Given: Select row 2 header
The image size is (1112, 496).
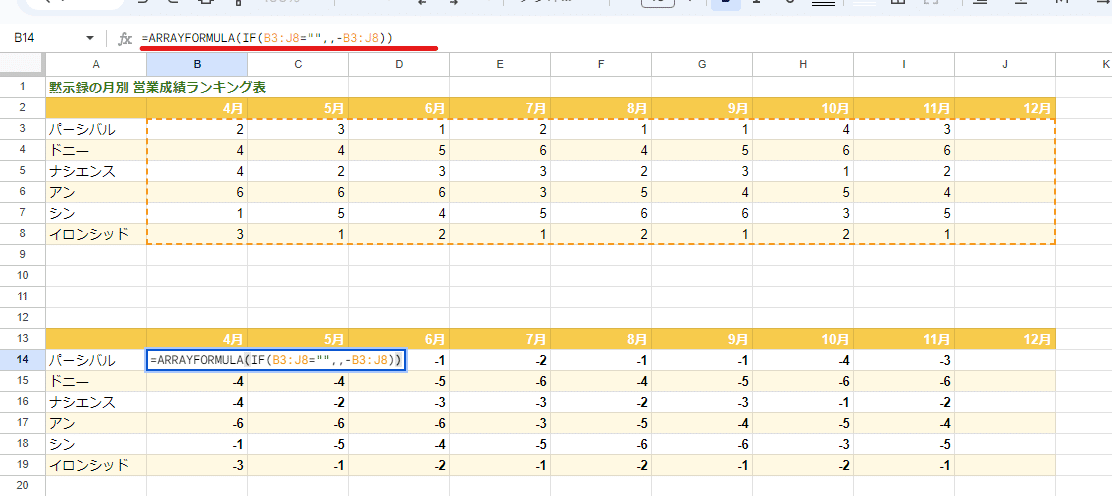Looking at the screenshot, I should click(x=23, y=108).
